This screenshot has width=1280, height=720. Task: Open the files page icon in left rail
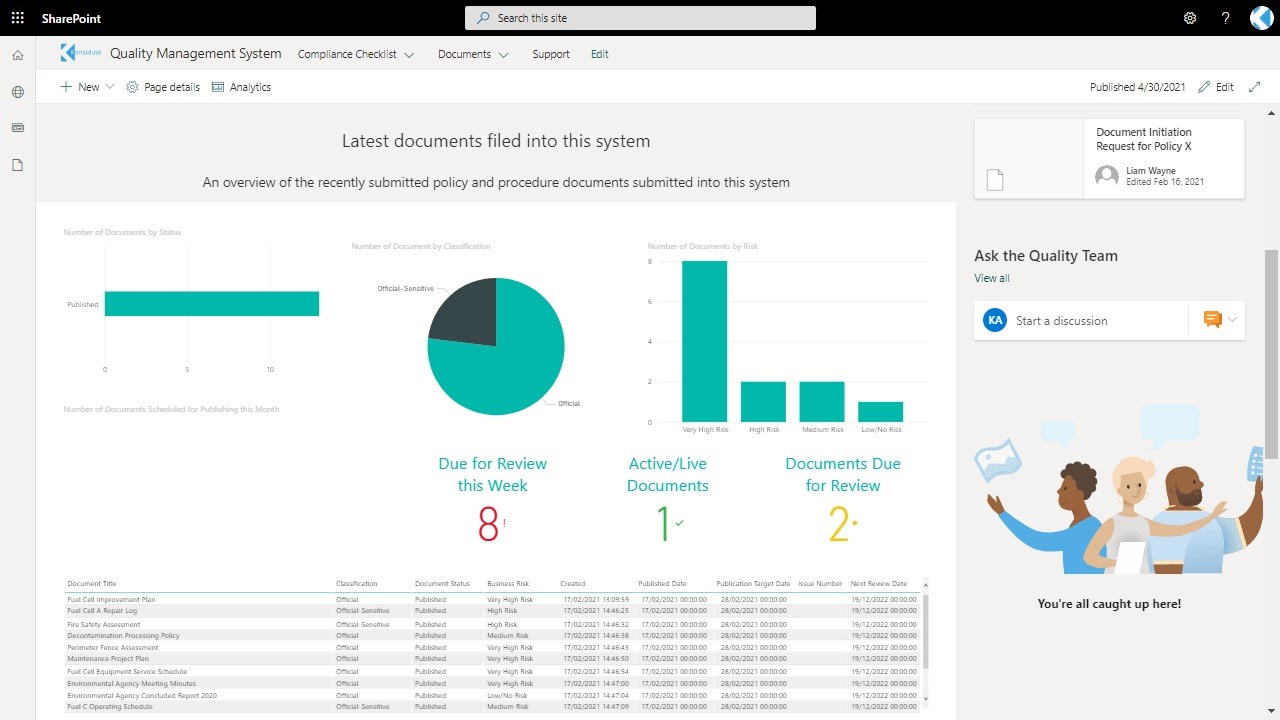(x=17, y=165)
